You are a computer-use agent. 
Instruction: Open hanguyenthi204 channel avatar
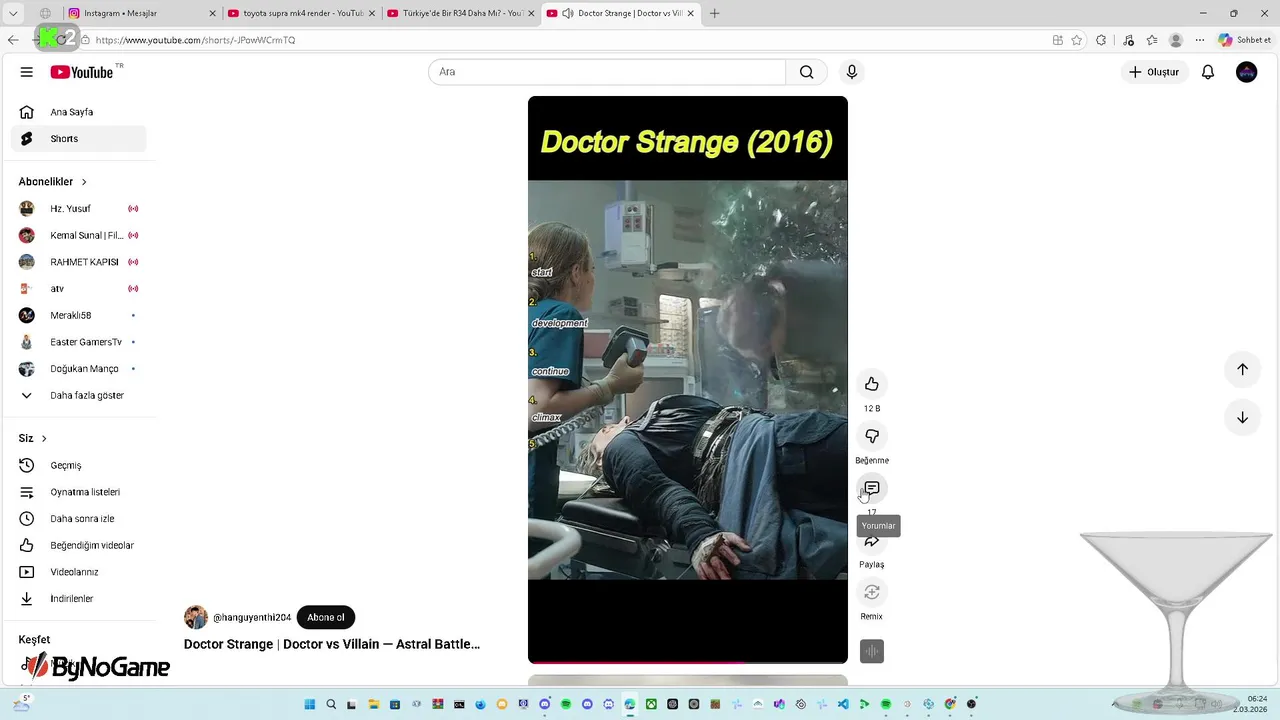coord(196,617)
